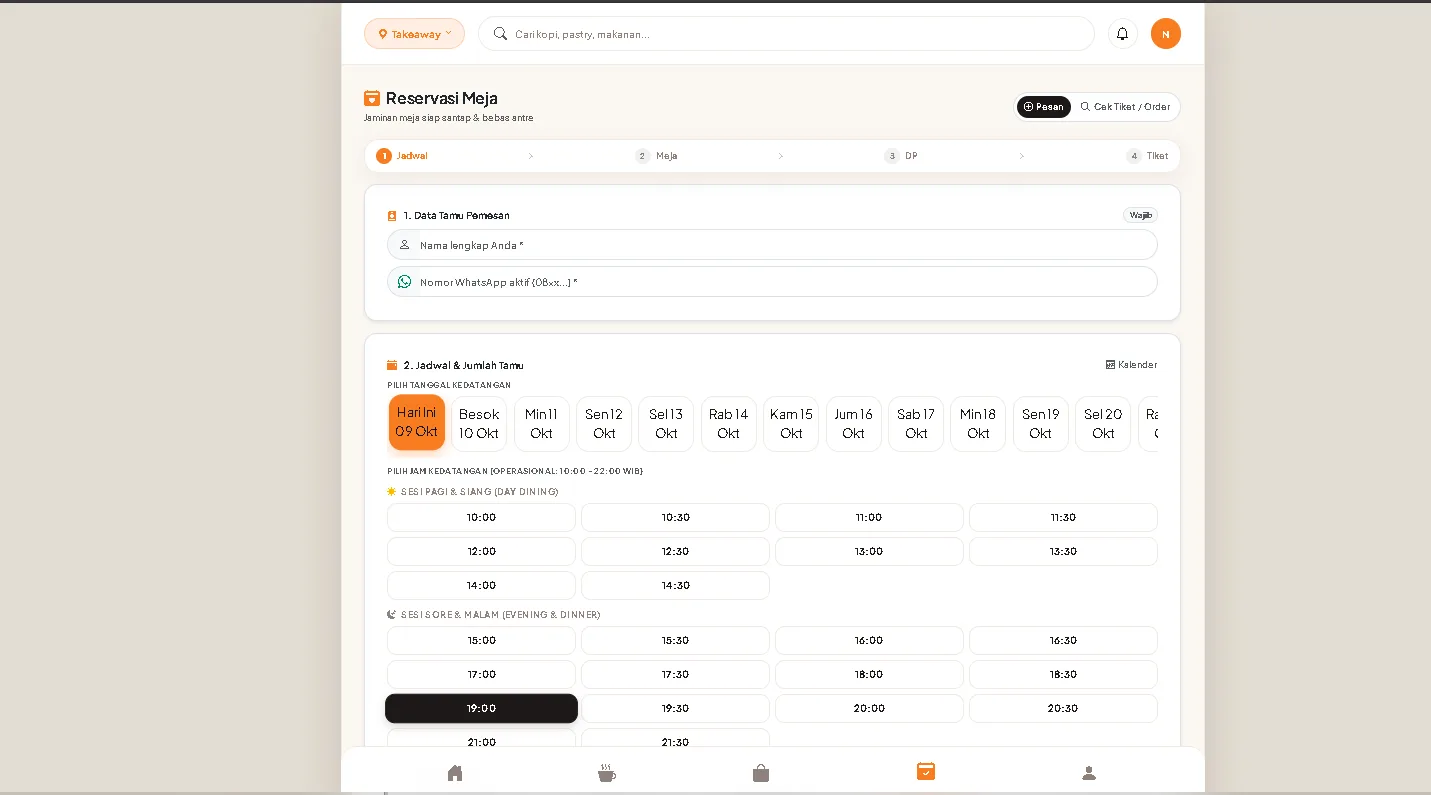Click the Nama lengkap Anda input field

772,245
